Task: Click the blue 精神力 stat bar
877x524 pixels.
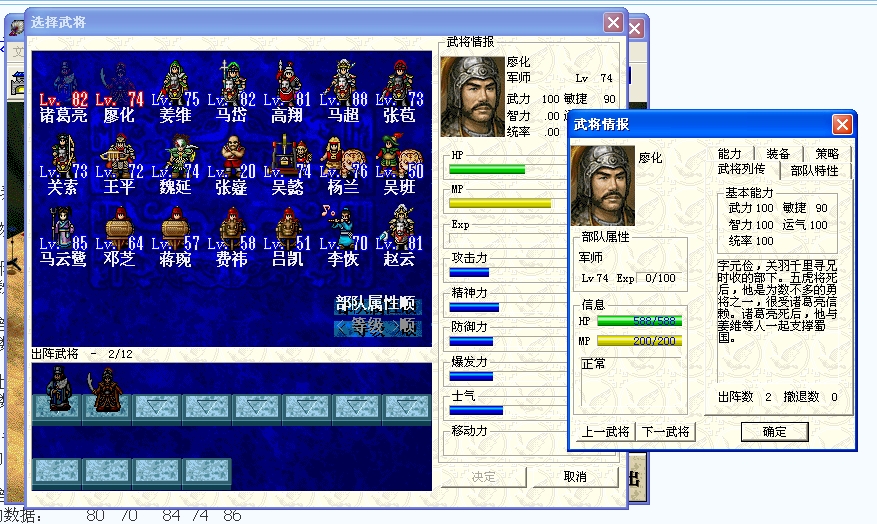Action: pyautogui.click(x=474, y=307)
